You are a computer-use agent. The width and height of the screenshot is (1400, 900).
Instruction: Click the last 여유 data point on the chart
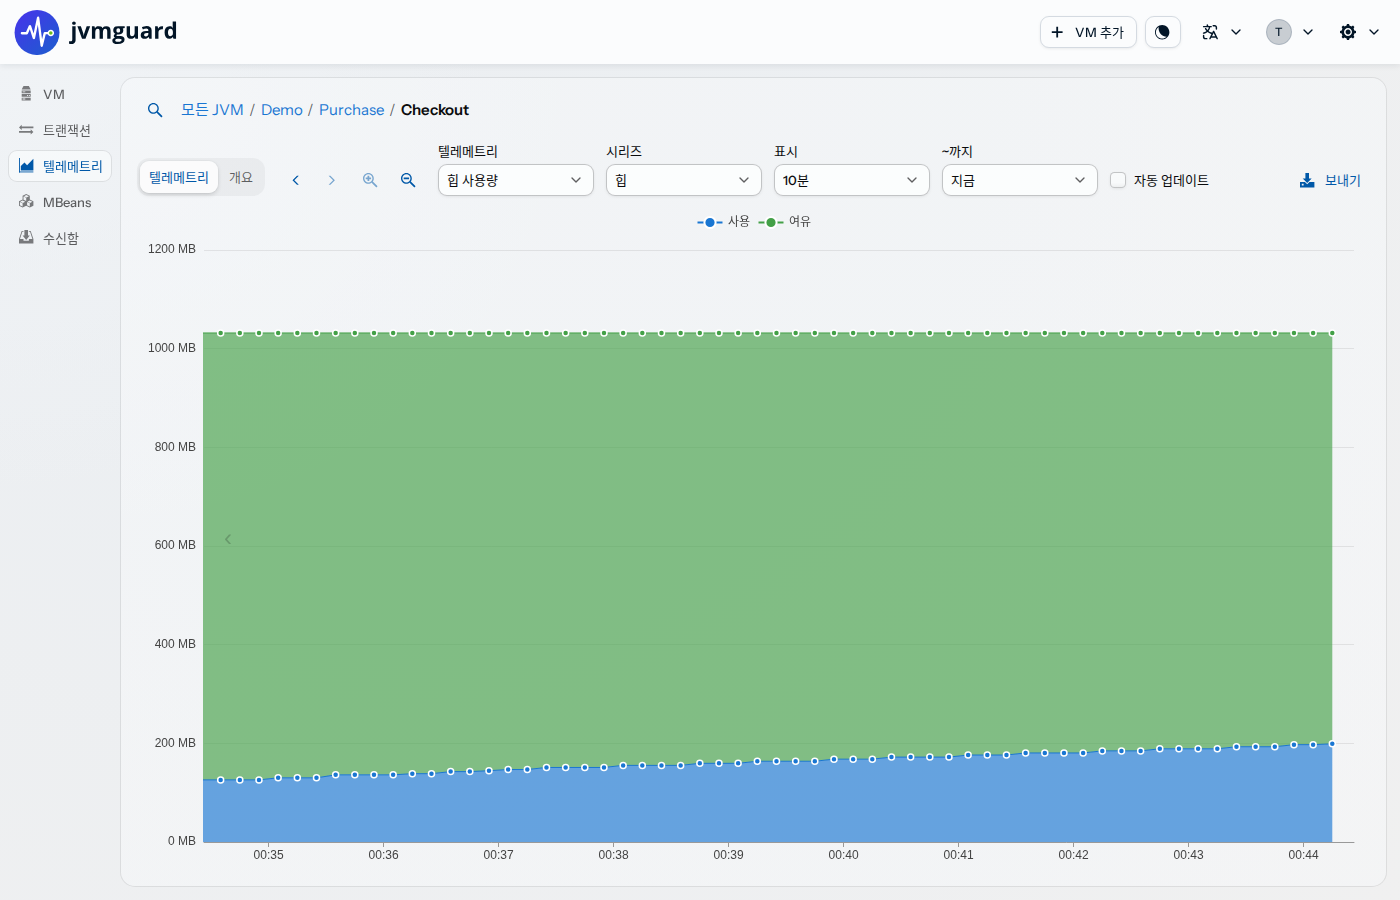(x=1332, y=333)
